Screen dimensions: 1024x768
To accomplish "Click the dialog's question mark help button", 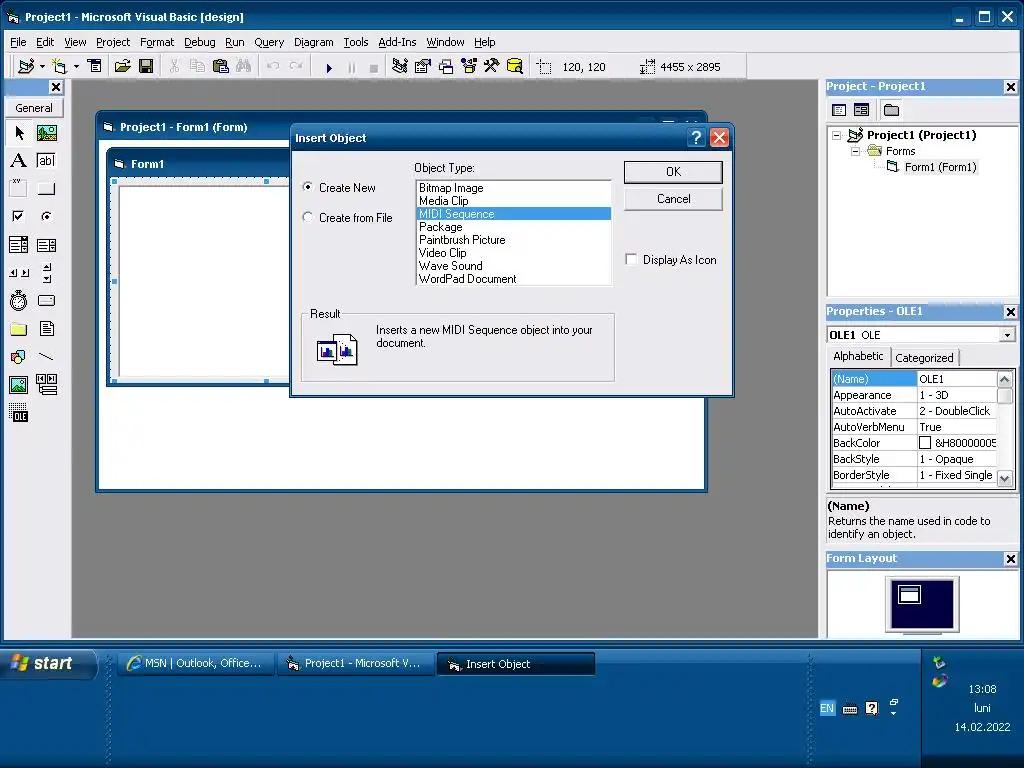I will pyautogui.click(x=696, y=138).
